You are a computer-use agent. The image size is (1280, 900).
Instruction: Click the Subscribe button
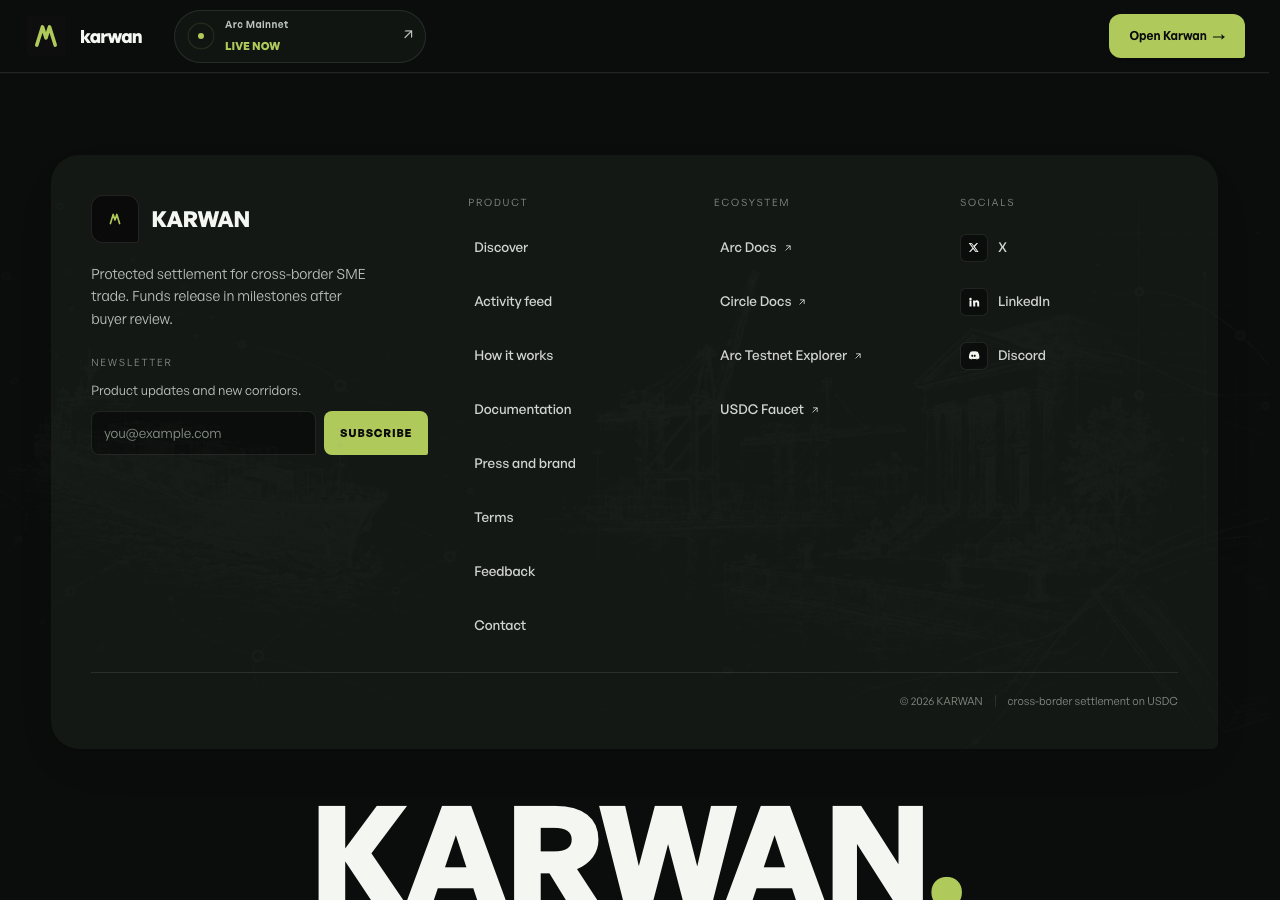coord(376,433)
